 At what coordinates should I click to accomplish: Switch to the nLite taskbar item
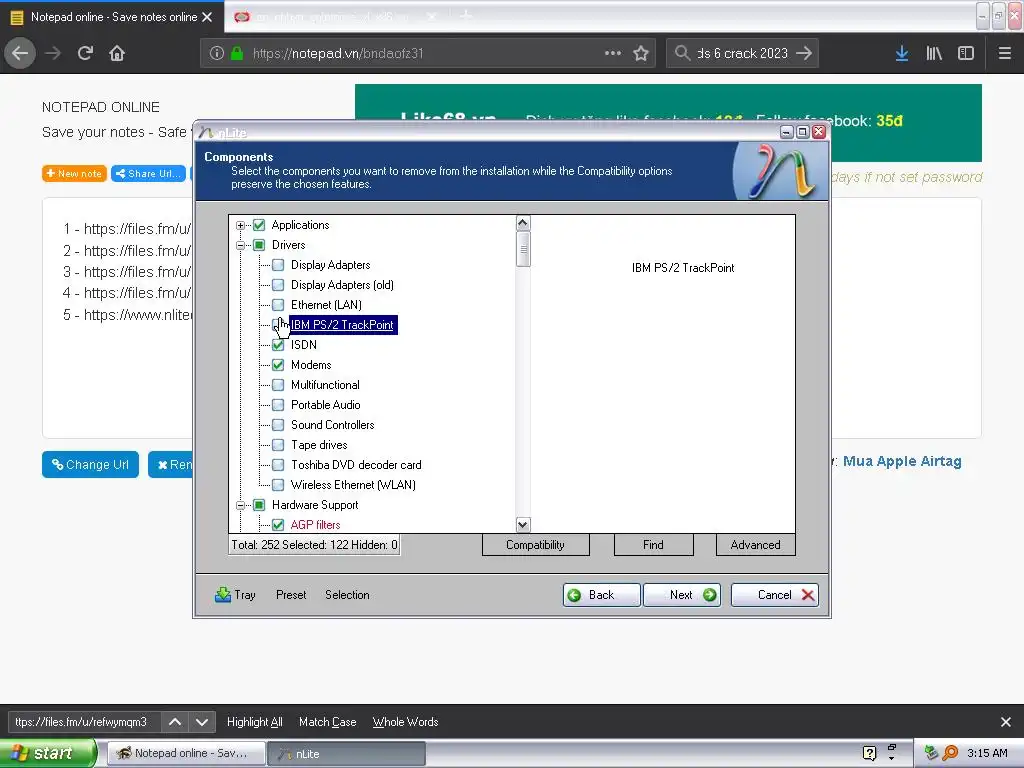347,754
